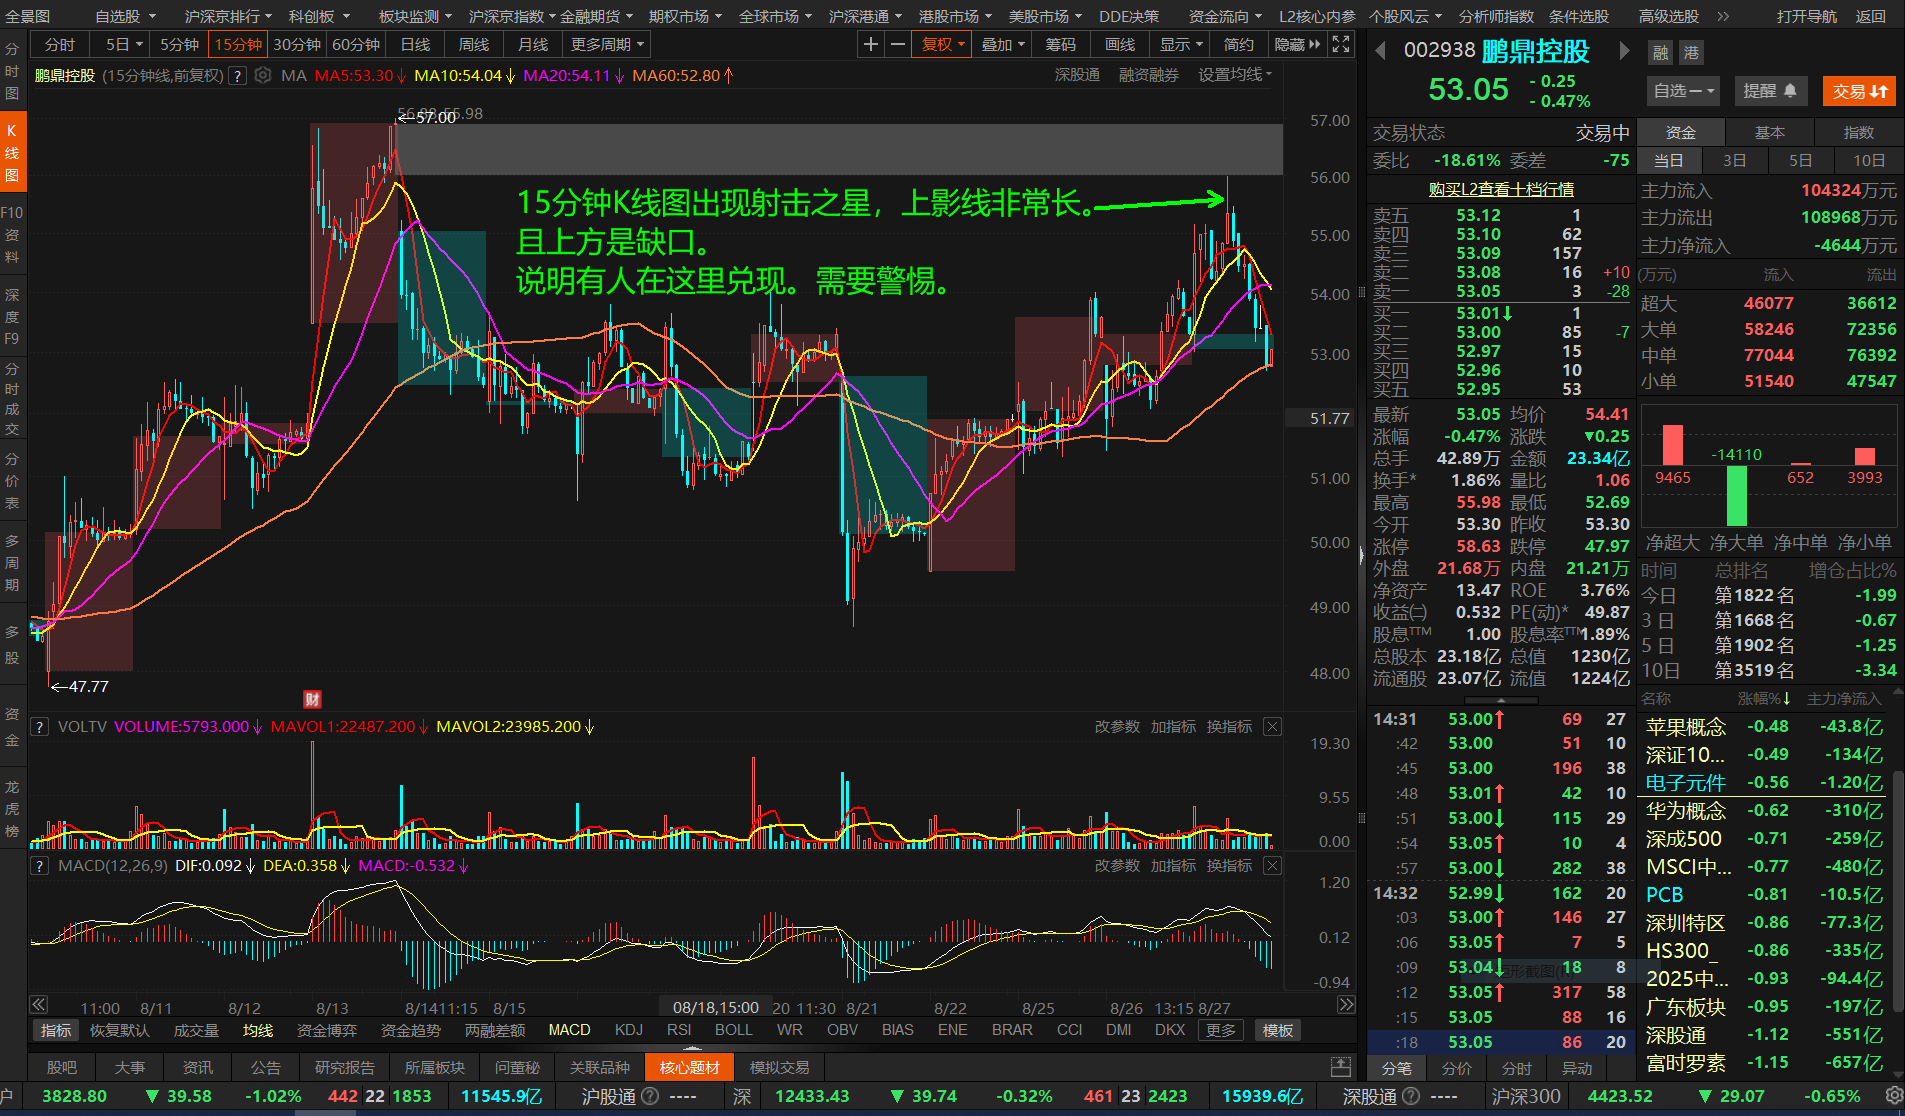Viewport: 1905px width, 1116px height.
Task: Jump timeline right with double-arrow icon
Action: coord(1347,1004)
